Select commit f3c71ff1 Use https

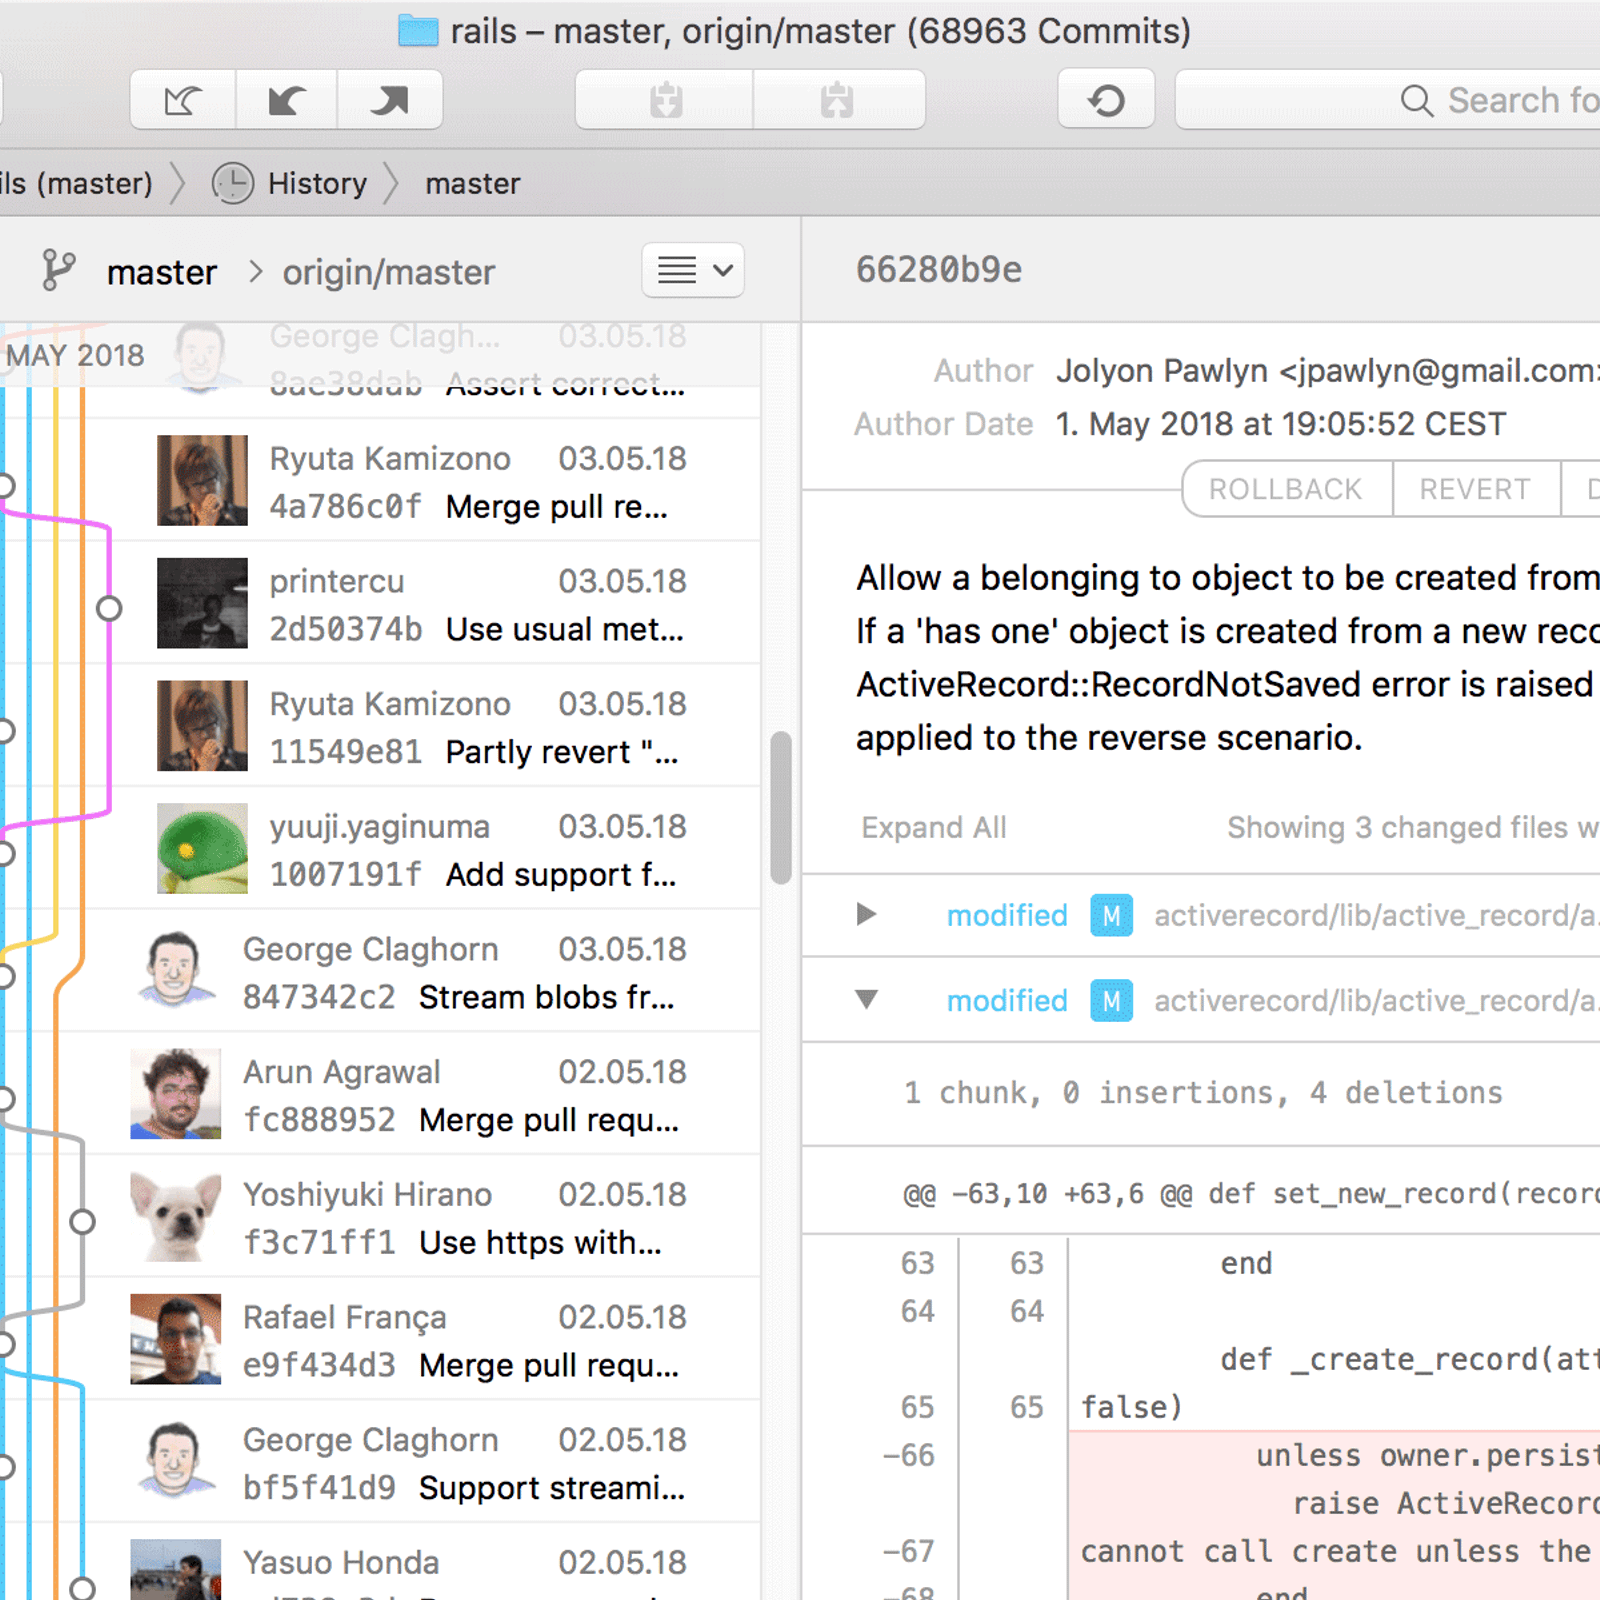point(380,1217)
